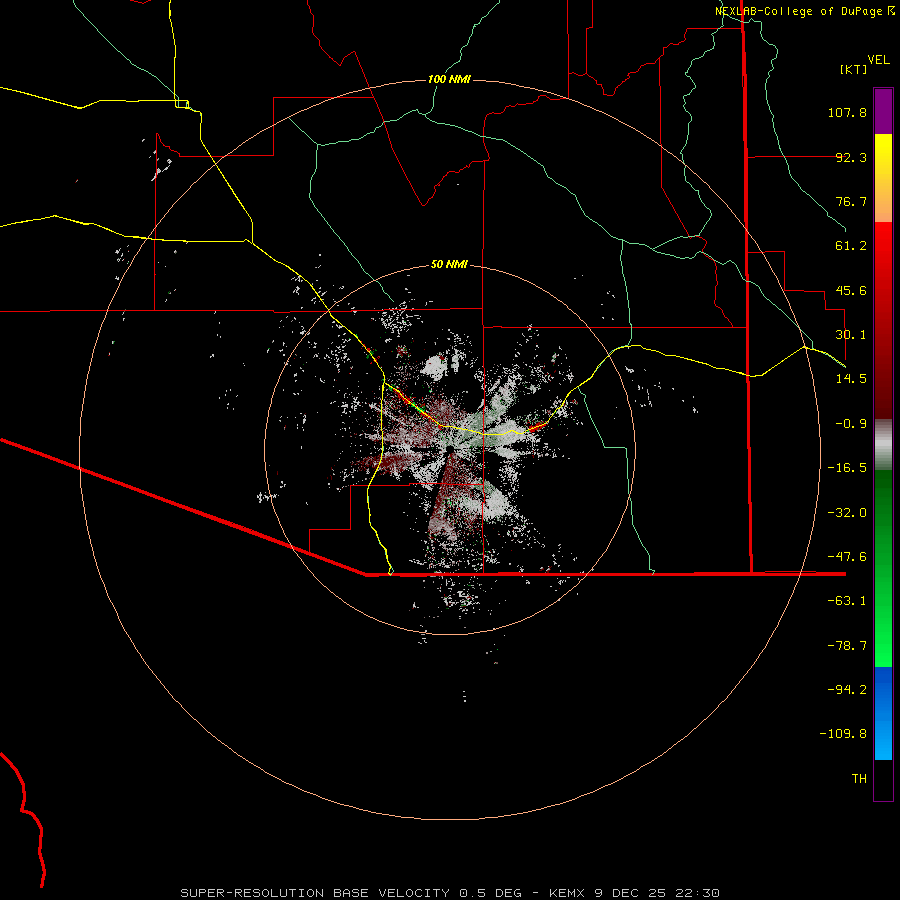Click the Super-Resolution Base Velocity KEMX caption
Screen dimensions: 900x900
point(450,893)
